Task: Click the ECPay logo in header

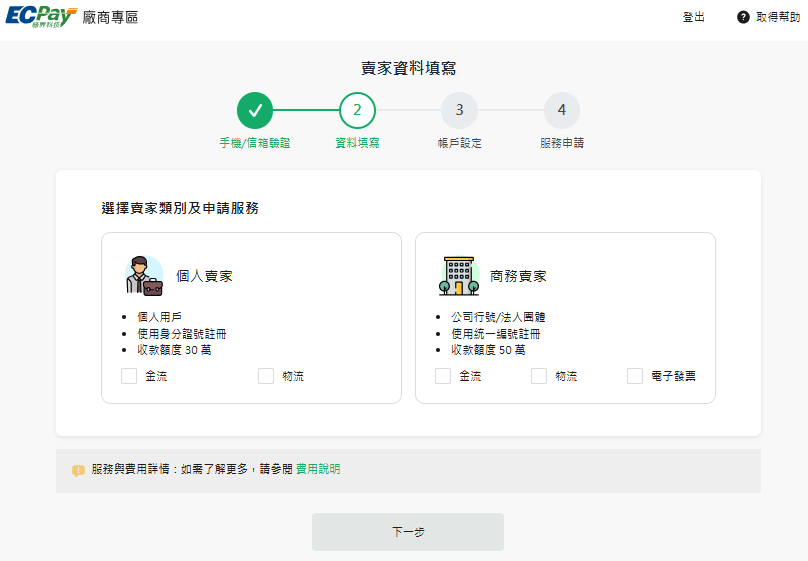Action: click(x=42, y=17)
